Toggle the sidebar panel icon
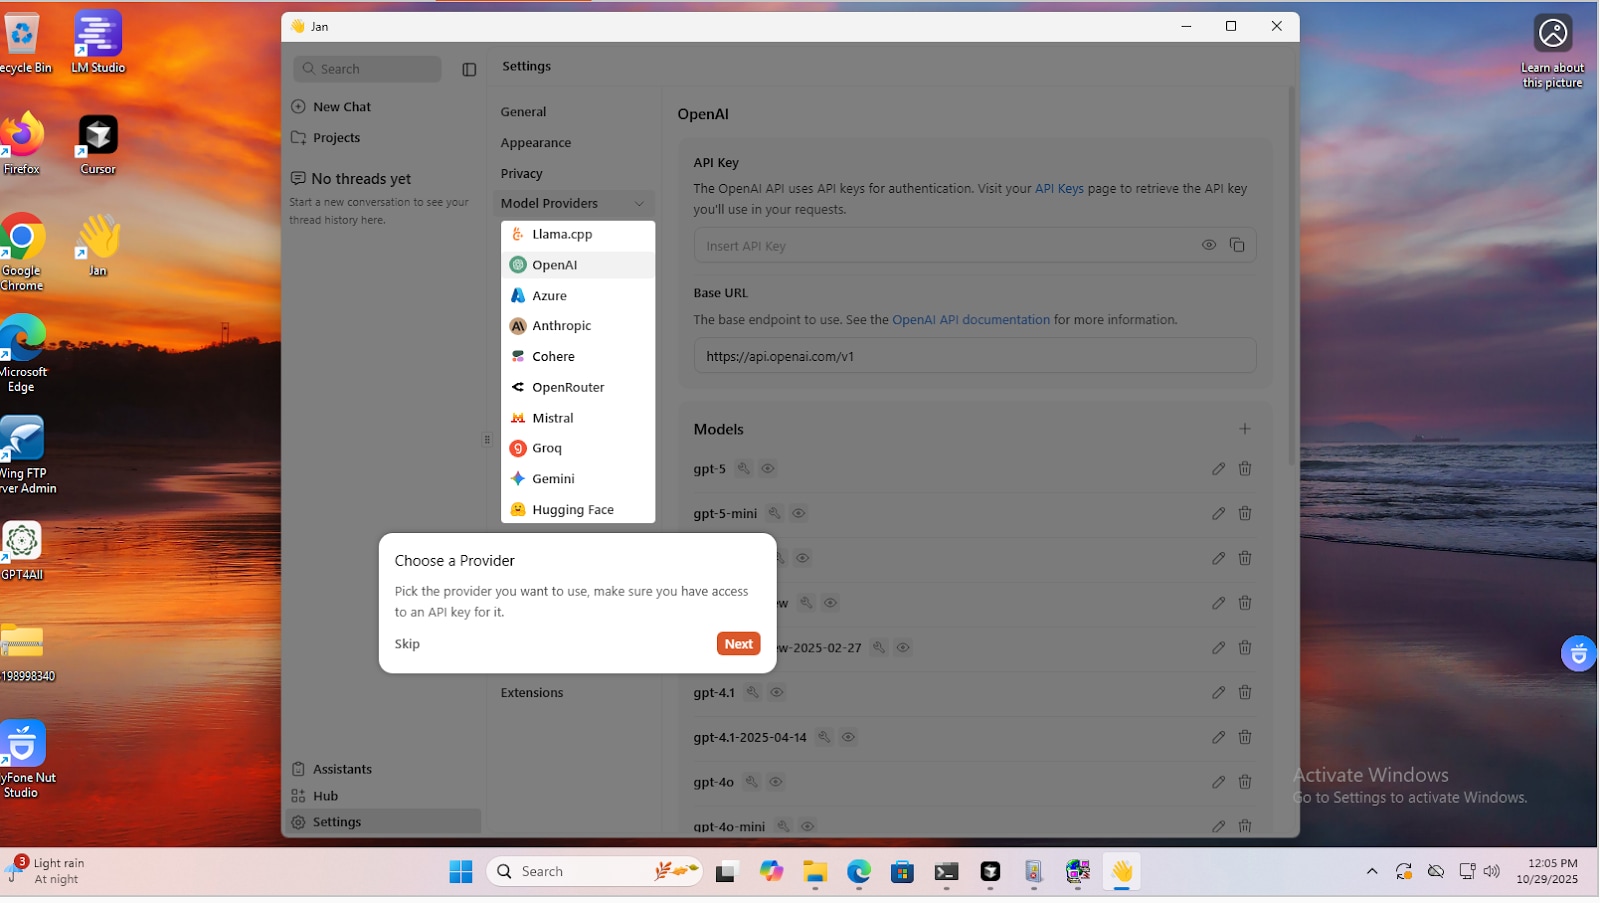1600x903 pixels. click(x=469, y=69)
